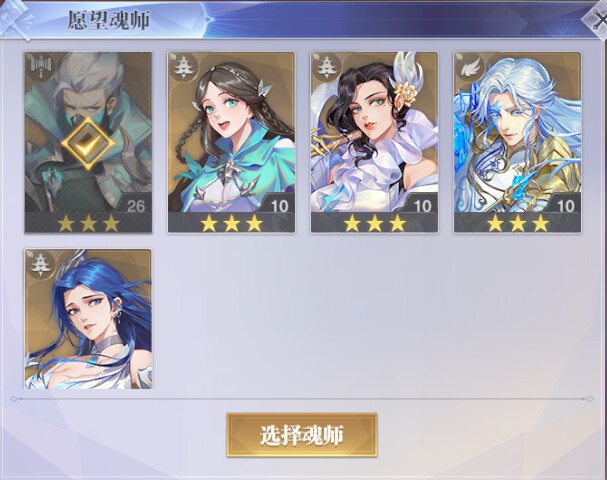The image size is (607, 480).
Task: Select the braided-hair girl in teal cape
Action: [231, 142]
